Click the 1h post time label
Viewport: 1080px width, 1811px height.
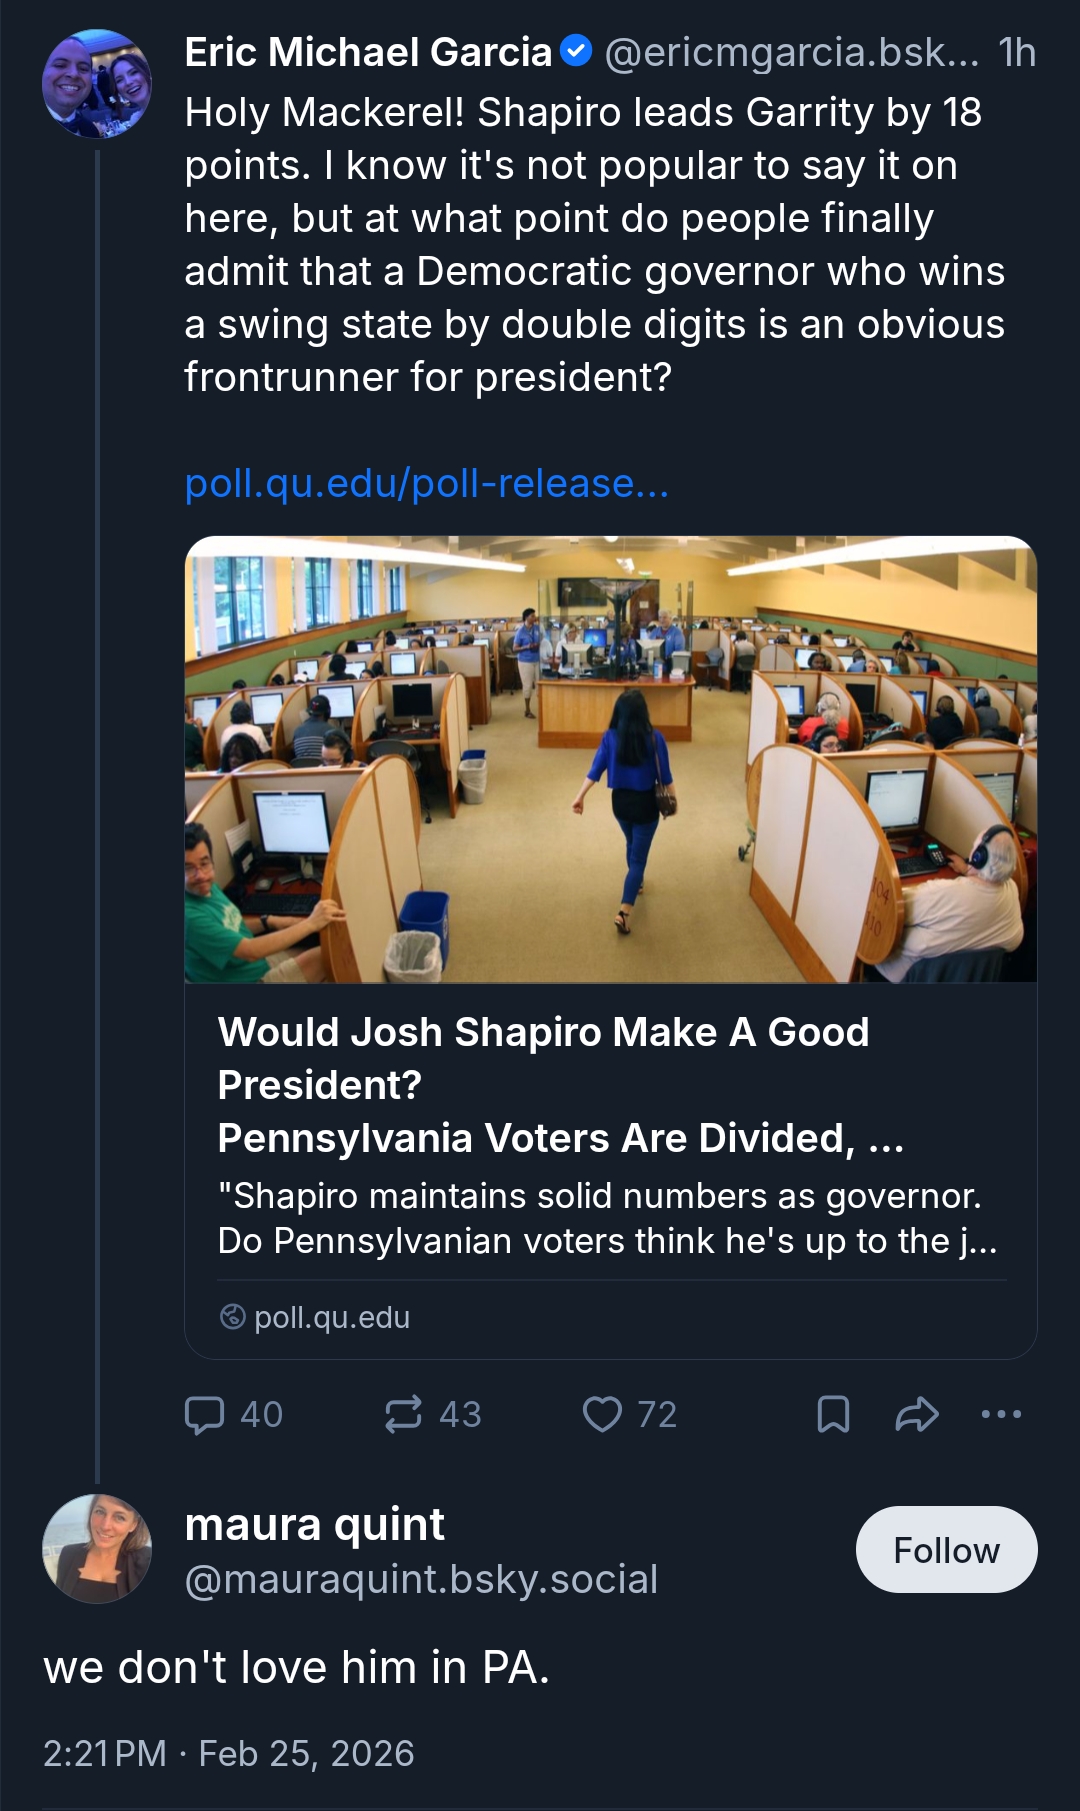[x=1017, y=52]
